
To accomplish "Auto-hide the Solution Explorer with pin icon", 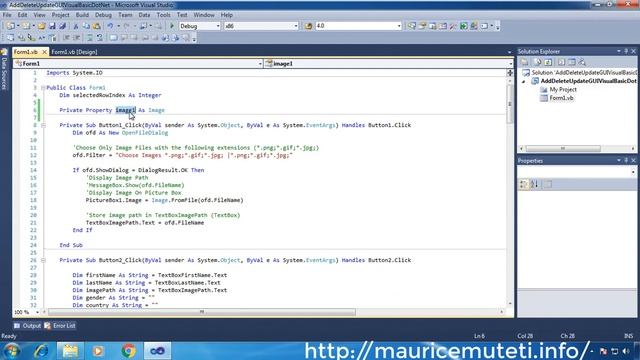I will [626, 51].
